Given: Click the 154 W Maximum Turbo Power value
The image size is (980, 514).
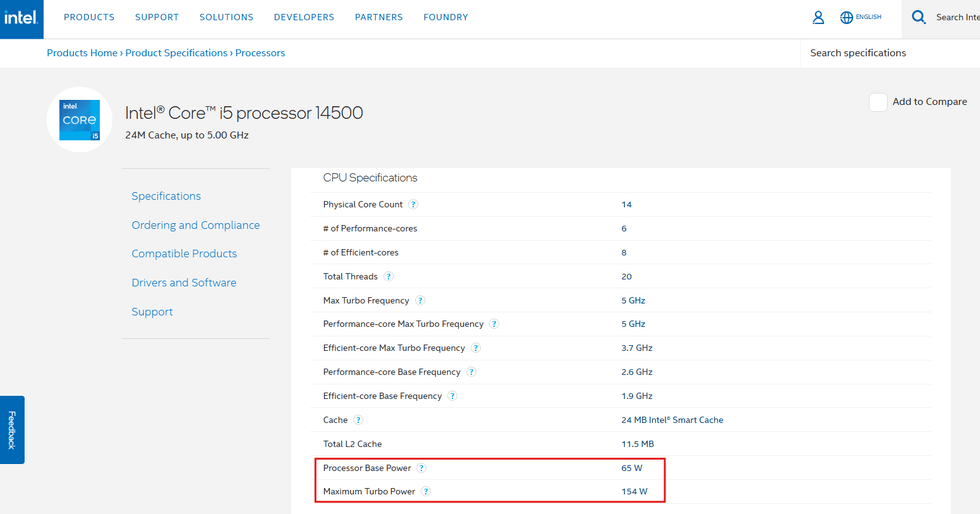Looking at the screenshot, I should tap(634, 491).
